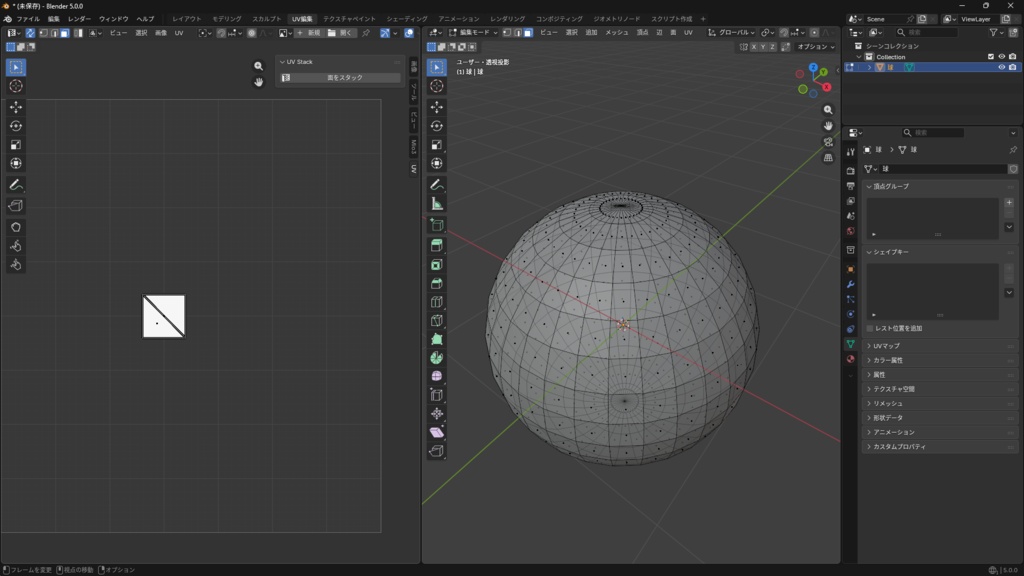Viewport: 1024px width, 576px height.
Task: Select the Shear tool in 3D viewport
Action: (x=437, y=432)
